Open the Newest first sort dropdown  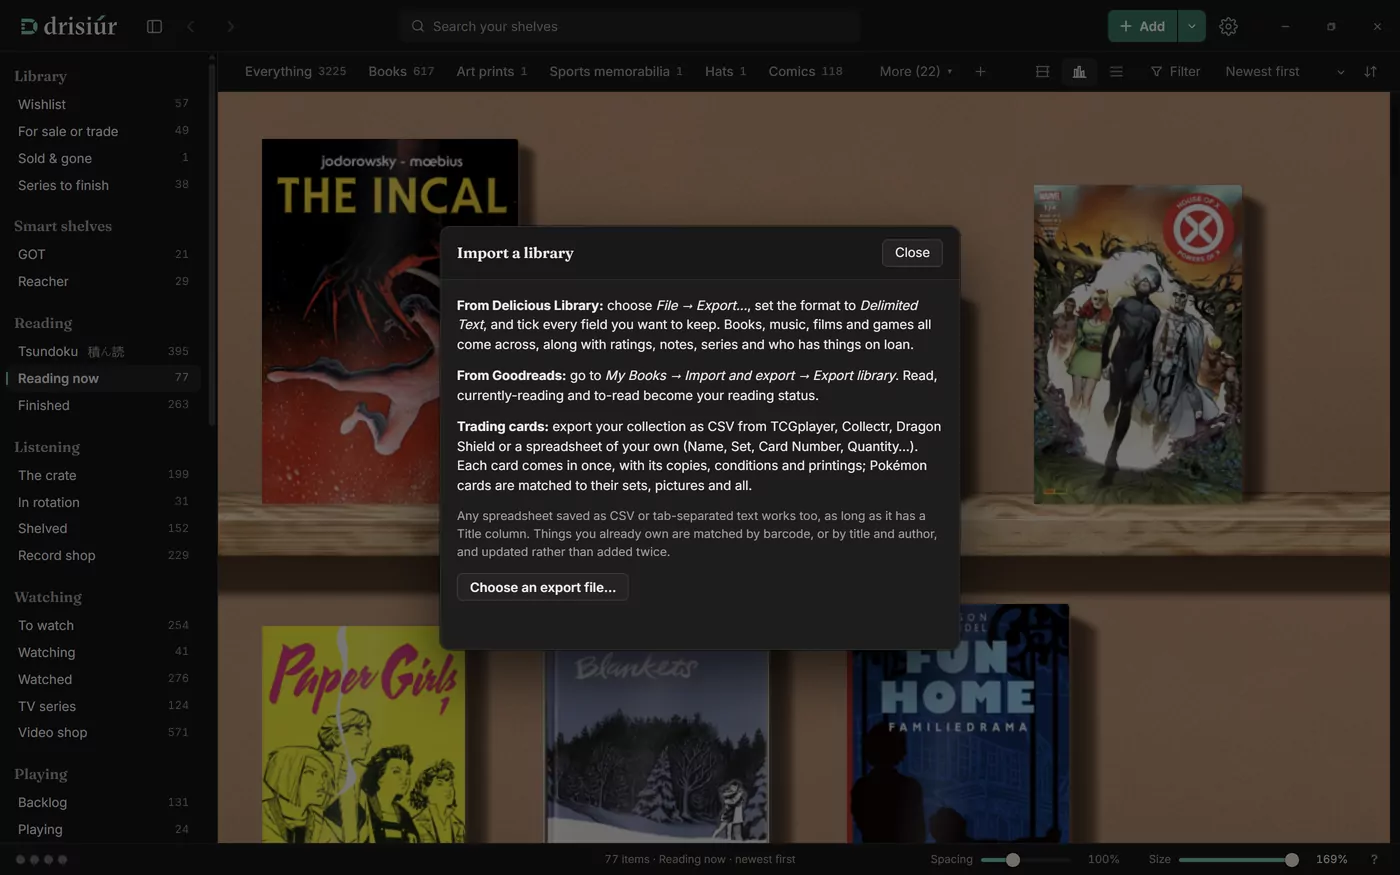[1285, 71]
